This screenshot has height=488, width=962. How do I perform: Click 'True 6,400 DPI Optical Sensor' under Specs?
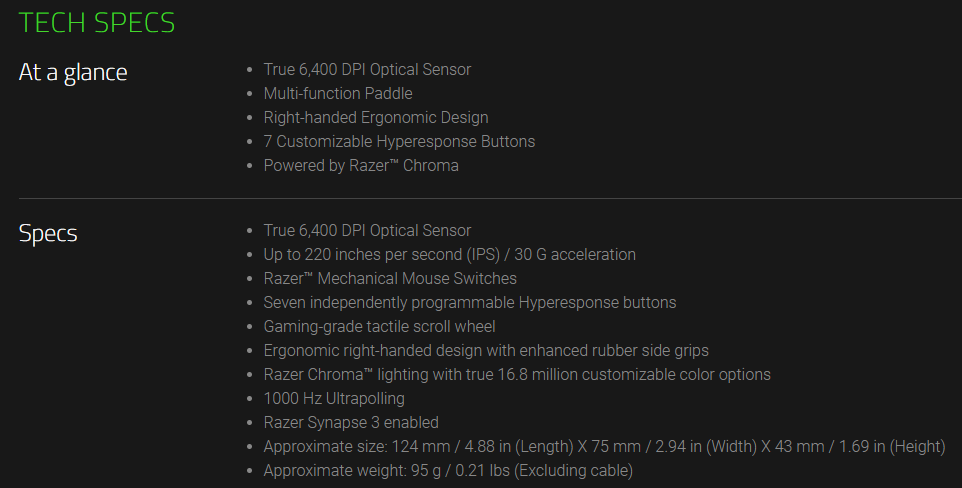[x=367, y=230]
